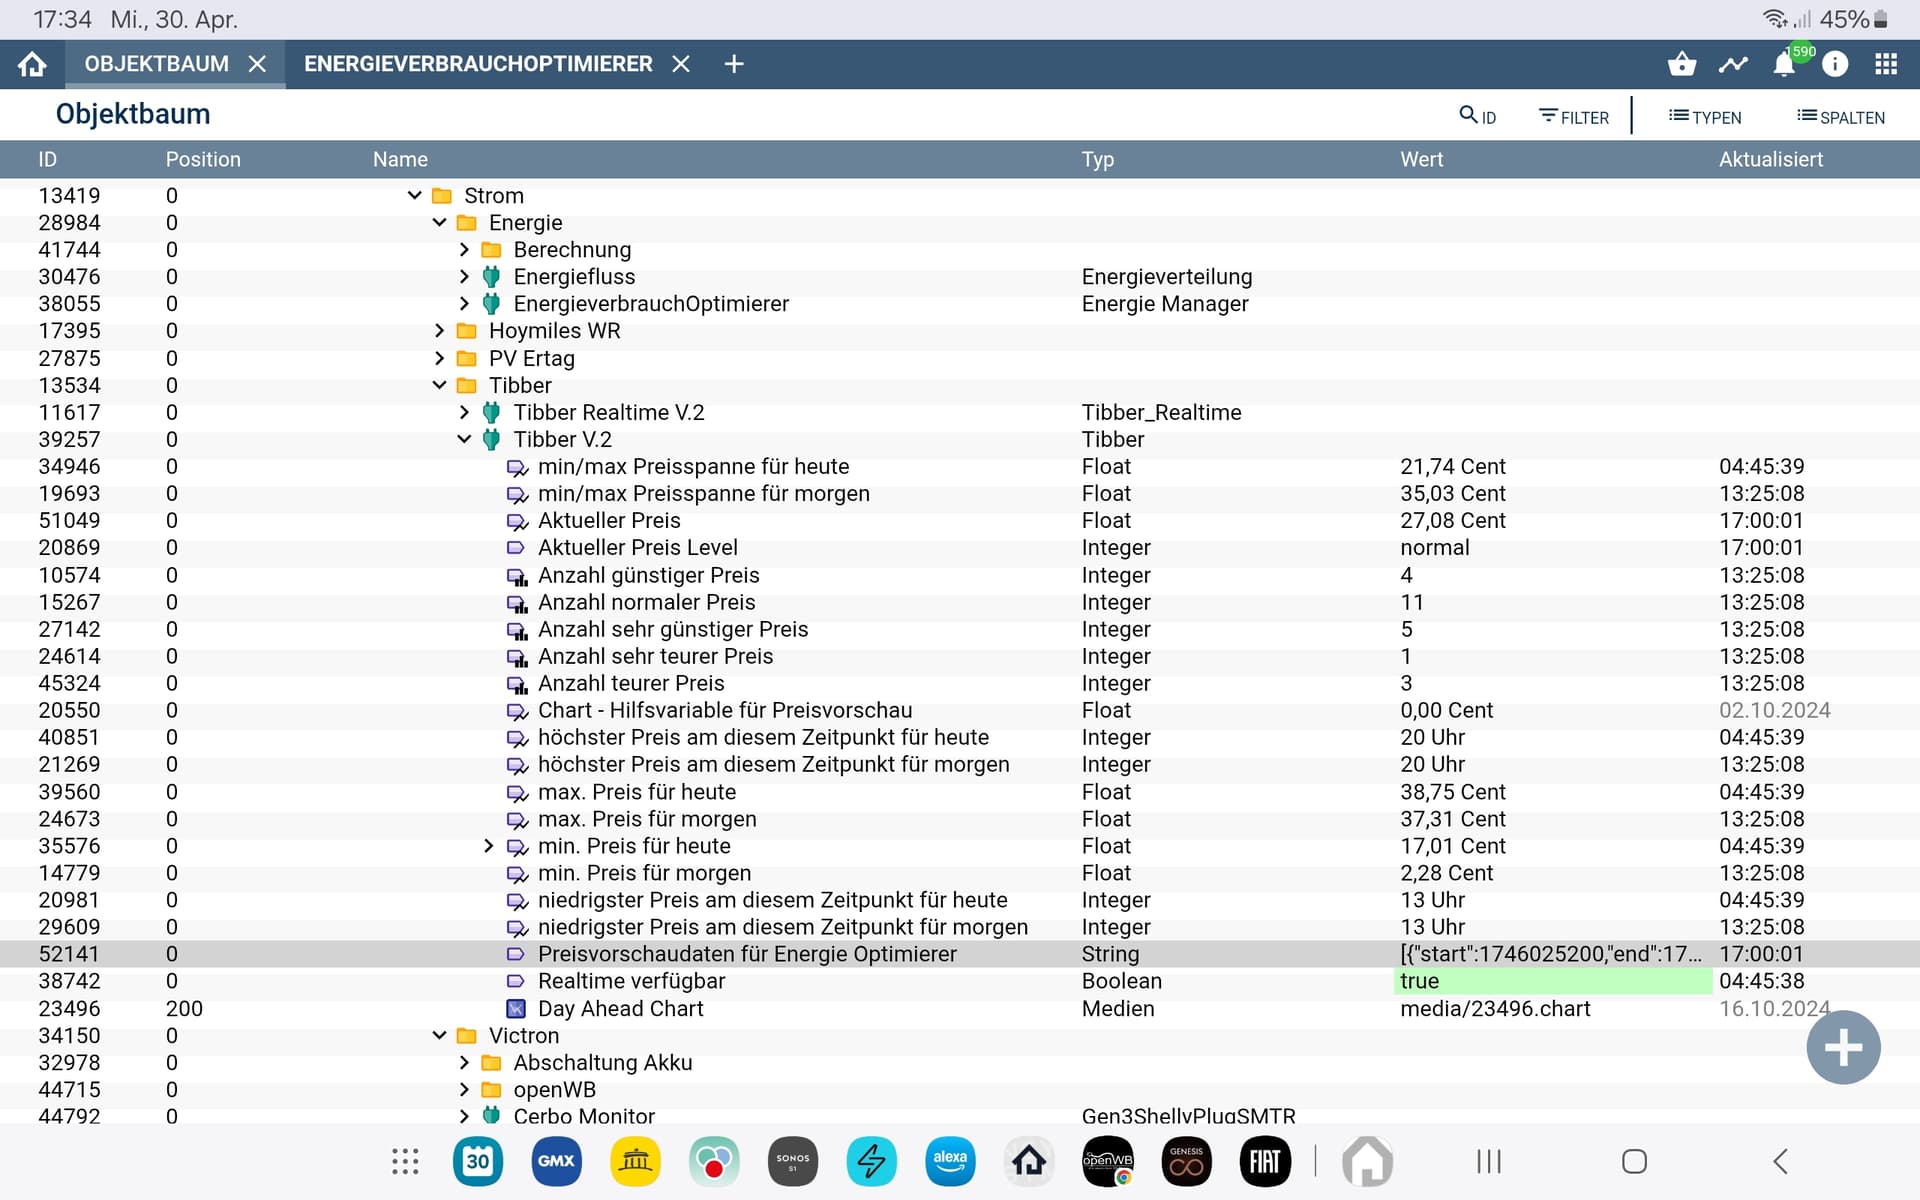Close the OBJEKTBAUM tab
The width and height of the screenshot is (1920, 1200).
click(x=257, y=64)
